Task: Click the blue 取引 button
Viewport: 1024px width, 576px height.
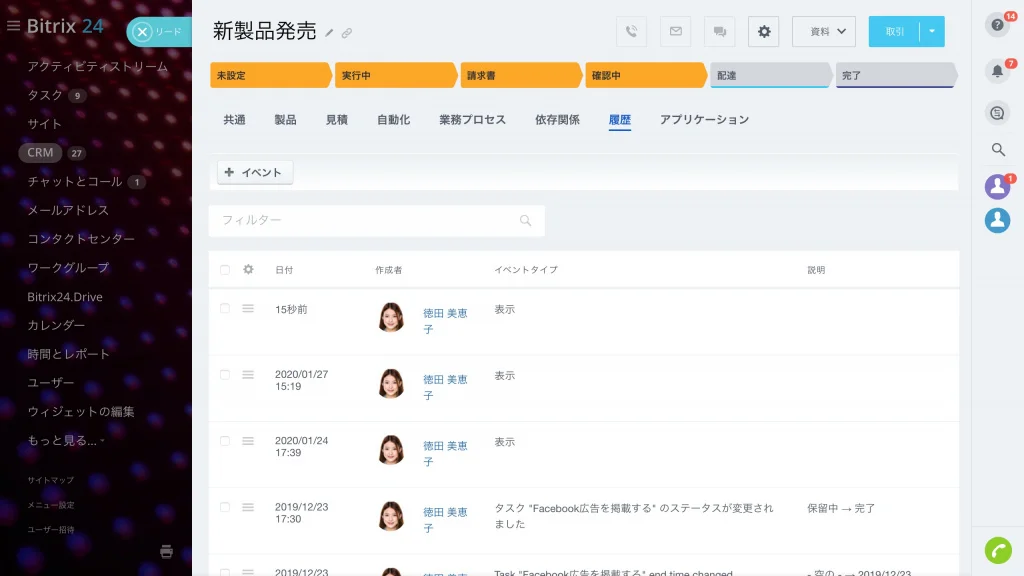Action: click(894, 31)
